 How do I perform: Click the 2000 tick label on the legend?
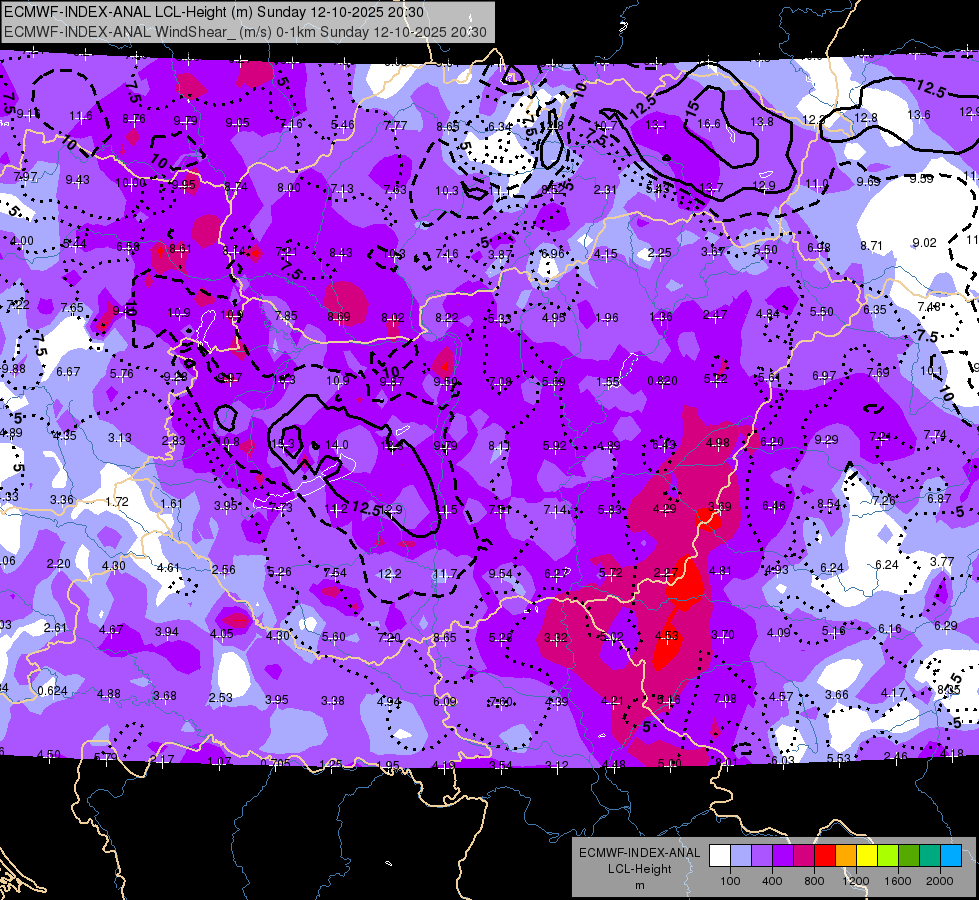[940, 881]
